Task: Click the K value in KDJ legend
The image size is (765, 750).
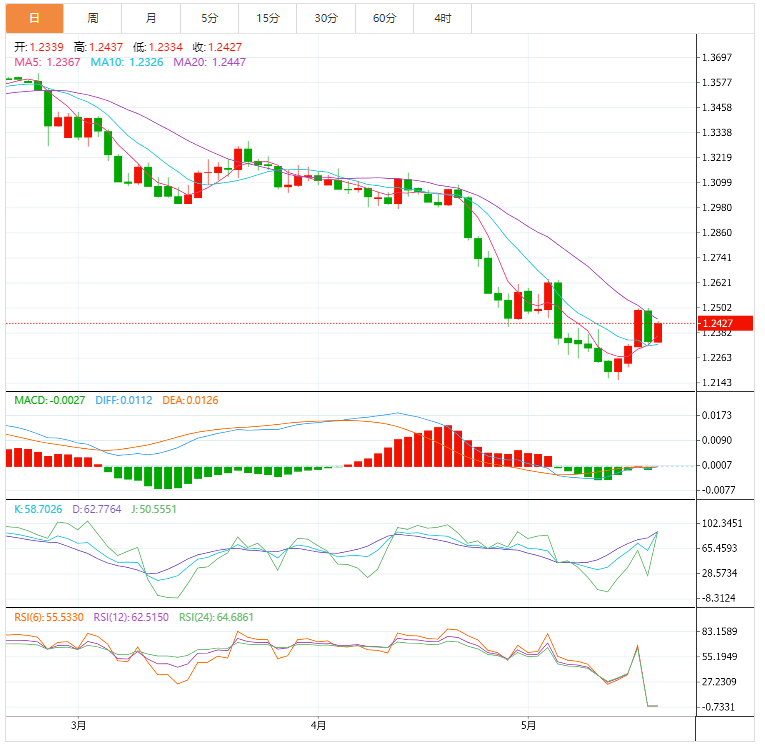Action: tap(38, 509)
